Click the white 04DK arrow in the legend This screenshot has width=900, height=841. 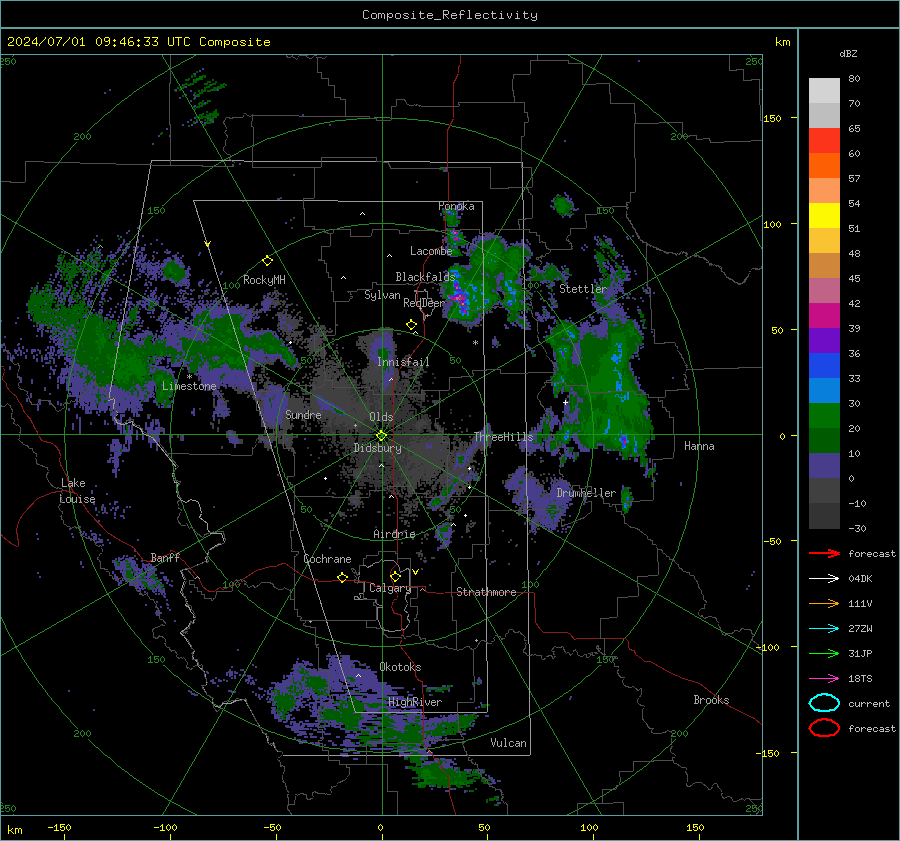tap(824, 579)
